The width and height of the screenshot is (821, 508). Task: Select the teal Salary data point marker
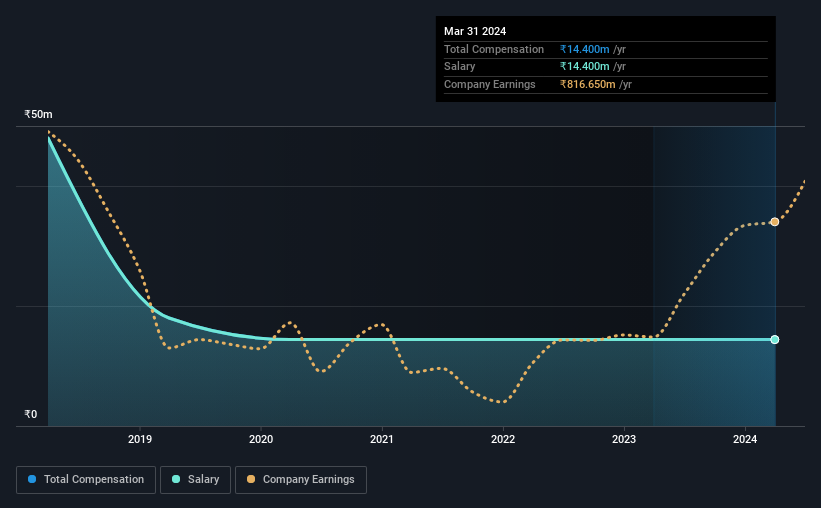pos(775,340)
